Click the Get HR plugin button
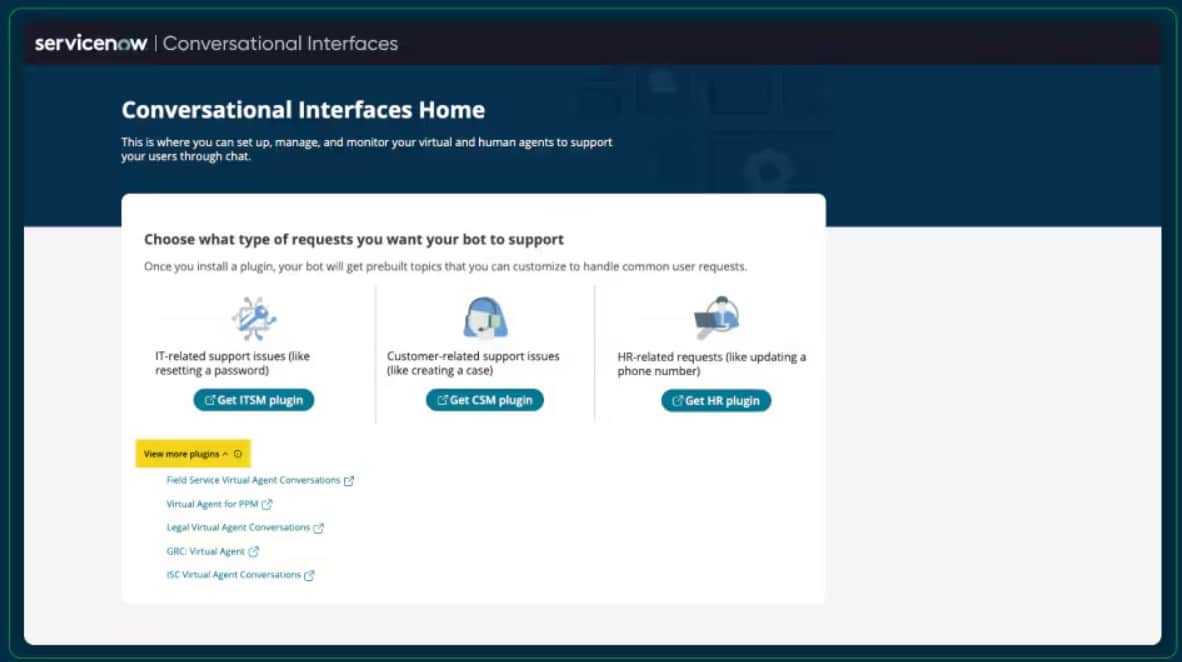Image resolution: width=1182 pixels, height=662 pixels. coord(716,400)
